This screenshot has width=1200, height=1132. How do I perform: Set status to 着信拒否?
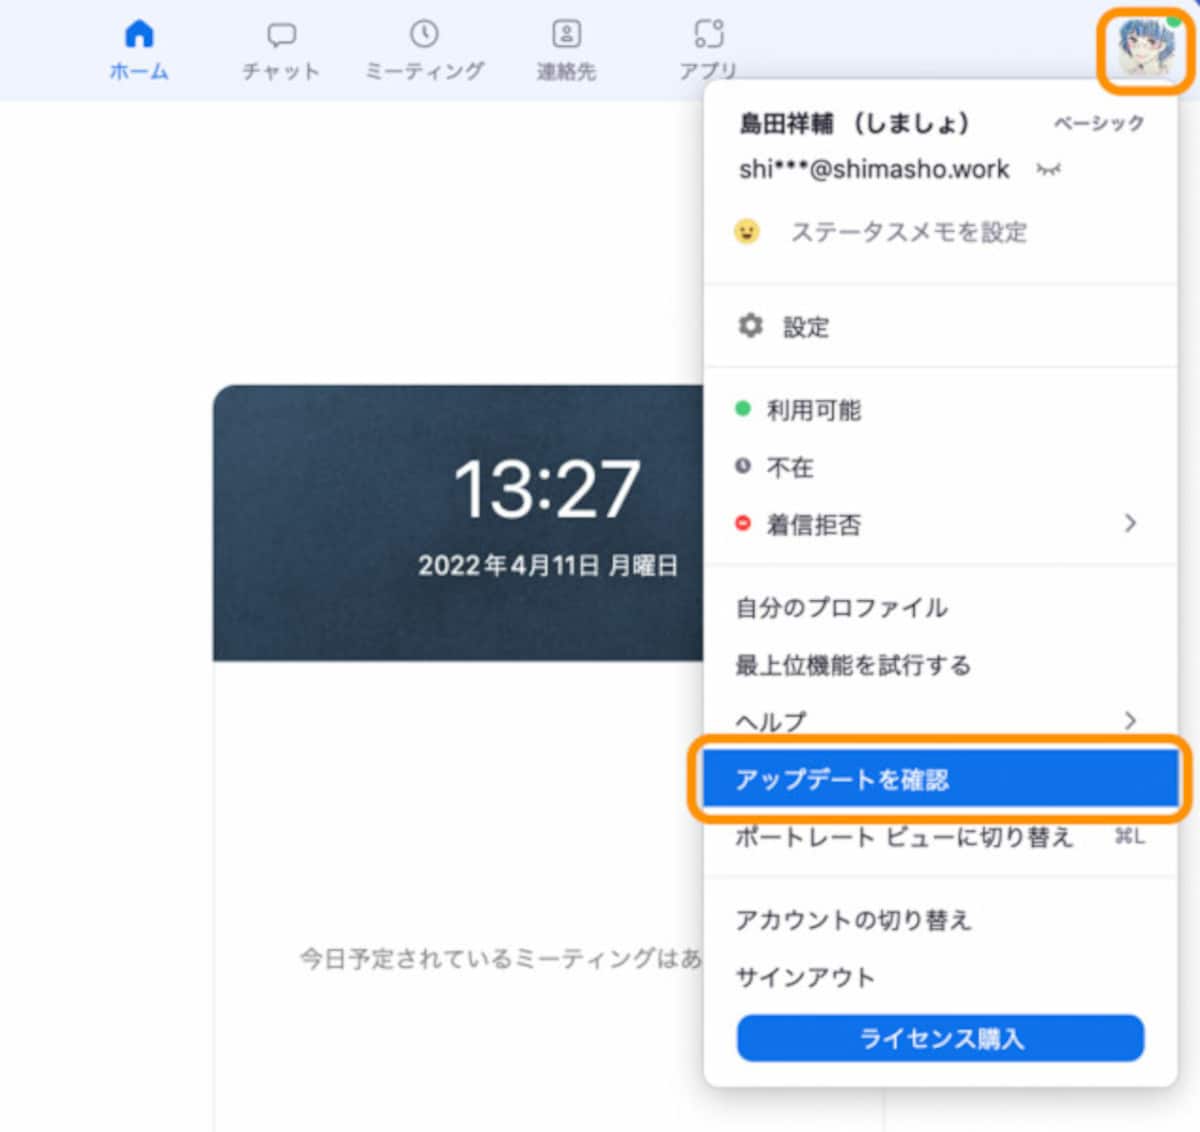(940, 524)
